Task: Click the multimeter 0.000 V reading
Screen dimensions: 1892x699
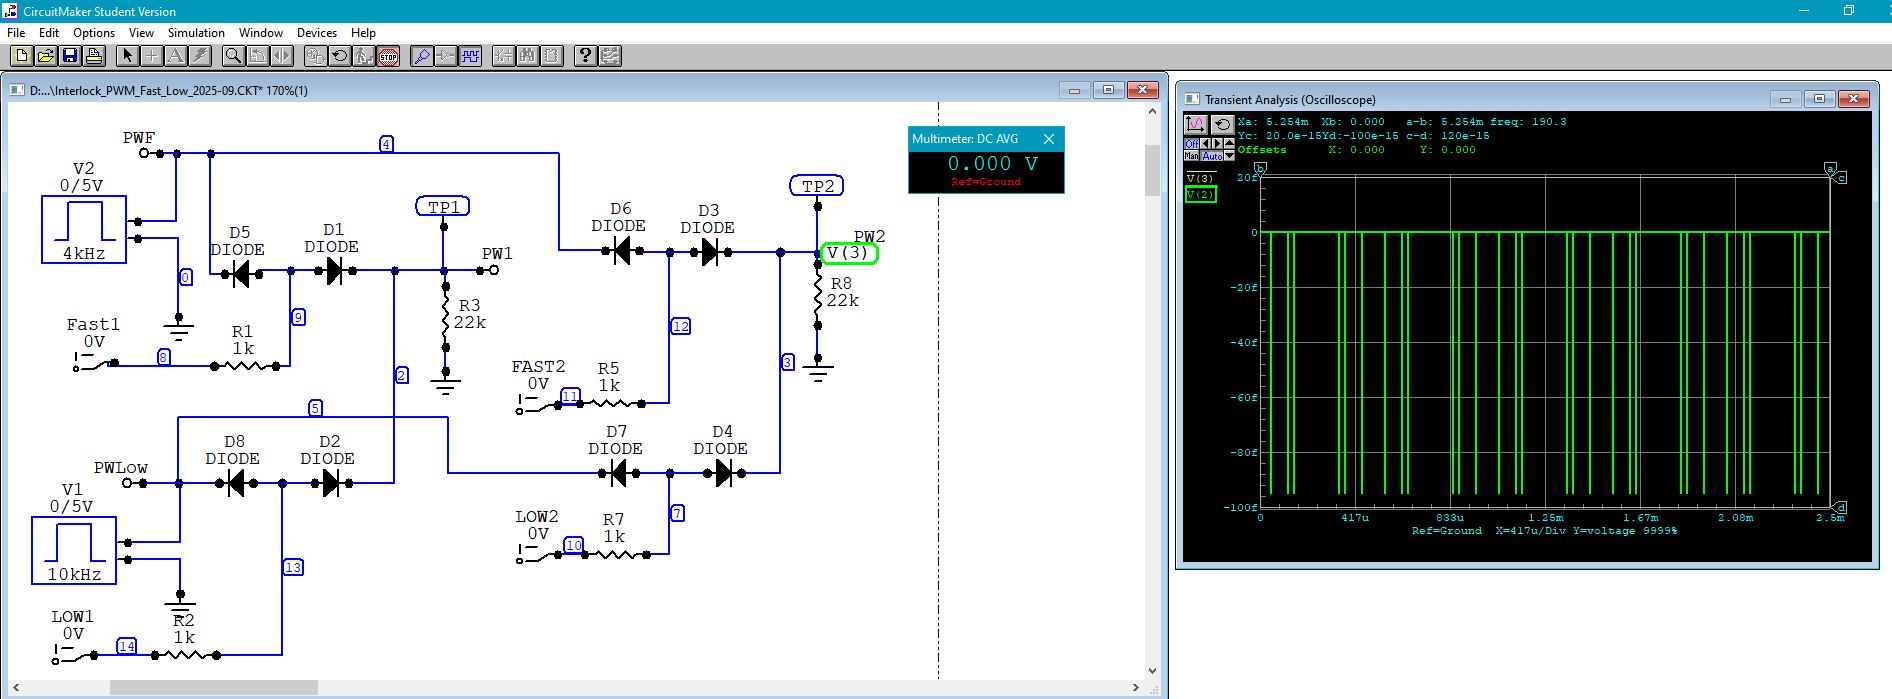Action: [x=992, y=163]
